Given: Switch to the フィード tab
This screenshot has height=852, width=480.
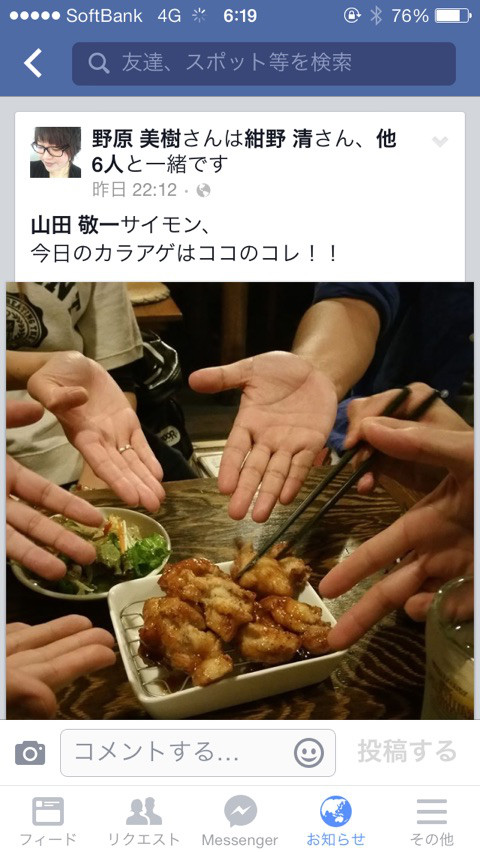Looking at the screenshot, I should (48, 821).
